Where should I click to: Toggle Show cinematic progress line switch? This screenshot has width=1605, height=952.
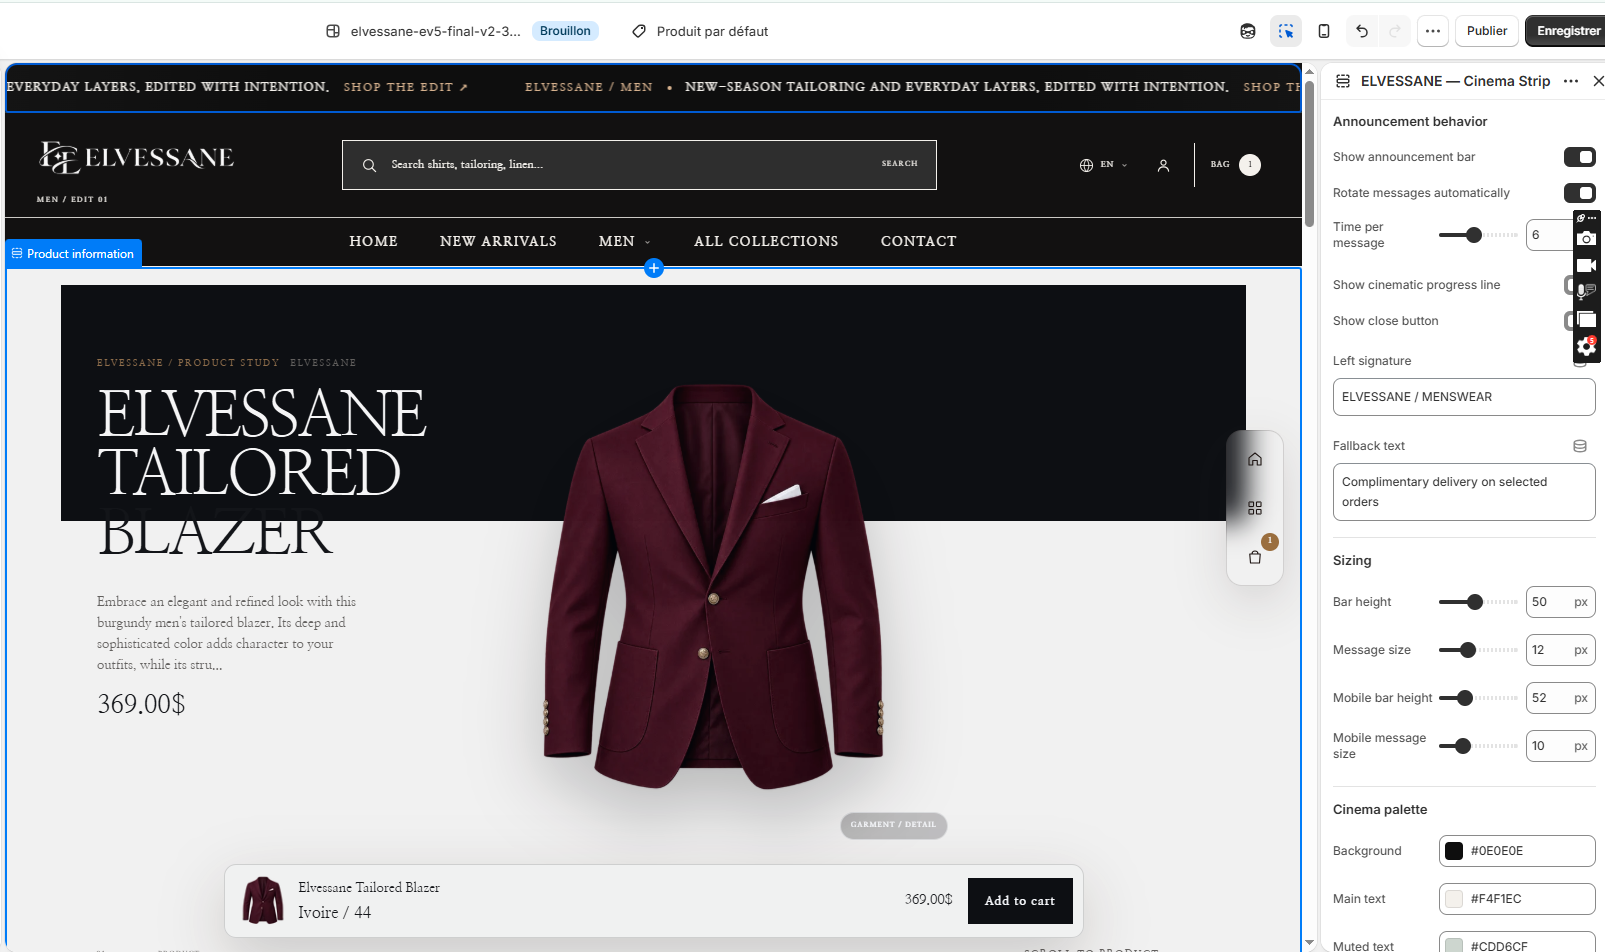[1571, 285]
